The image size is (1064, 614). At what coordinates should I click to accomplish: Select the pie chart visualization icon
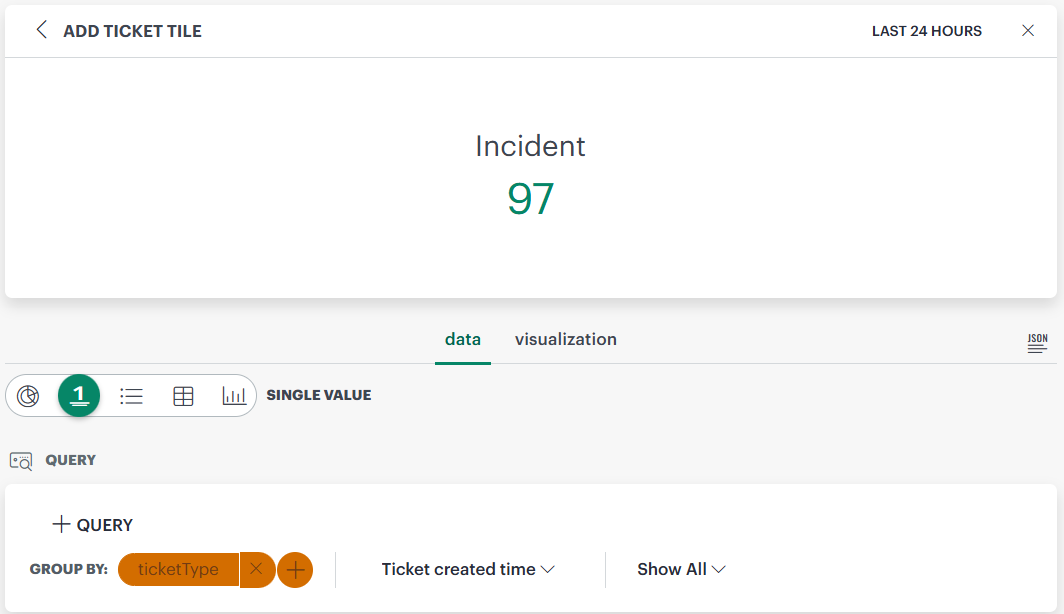[28, 395]
